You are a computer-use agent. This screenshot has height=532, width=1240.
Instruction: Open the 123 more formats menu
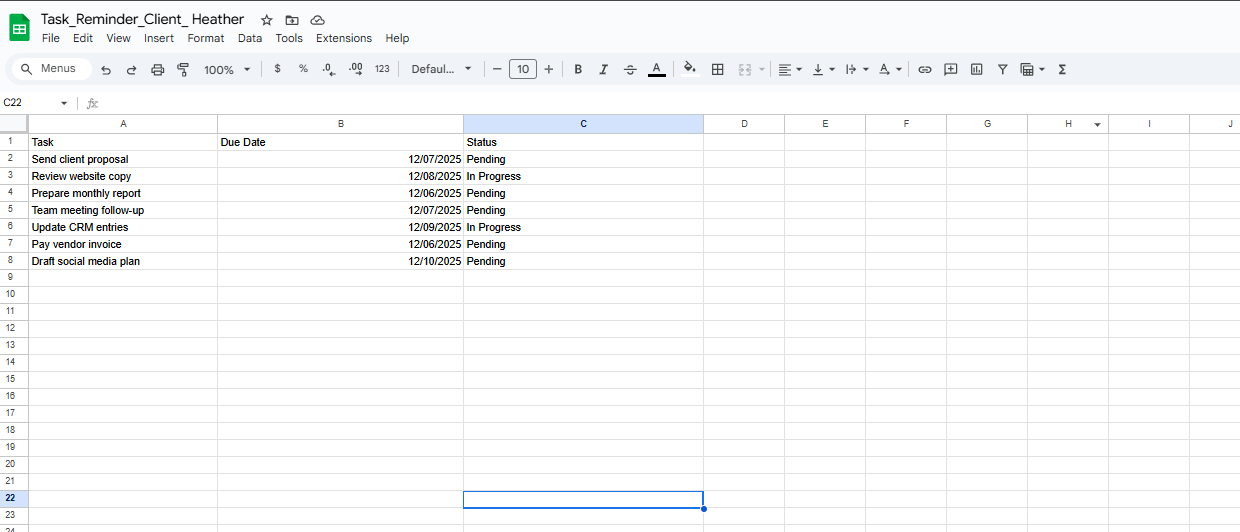(x=382, y=69)
